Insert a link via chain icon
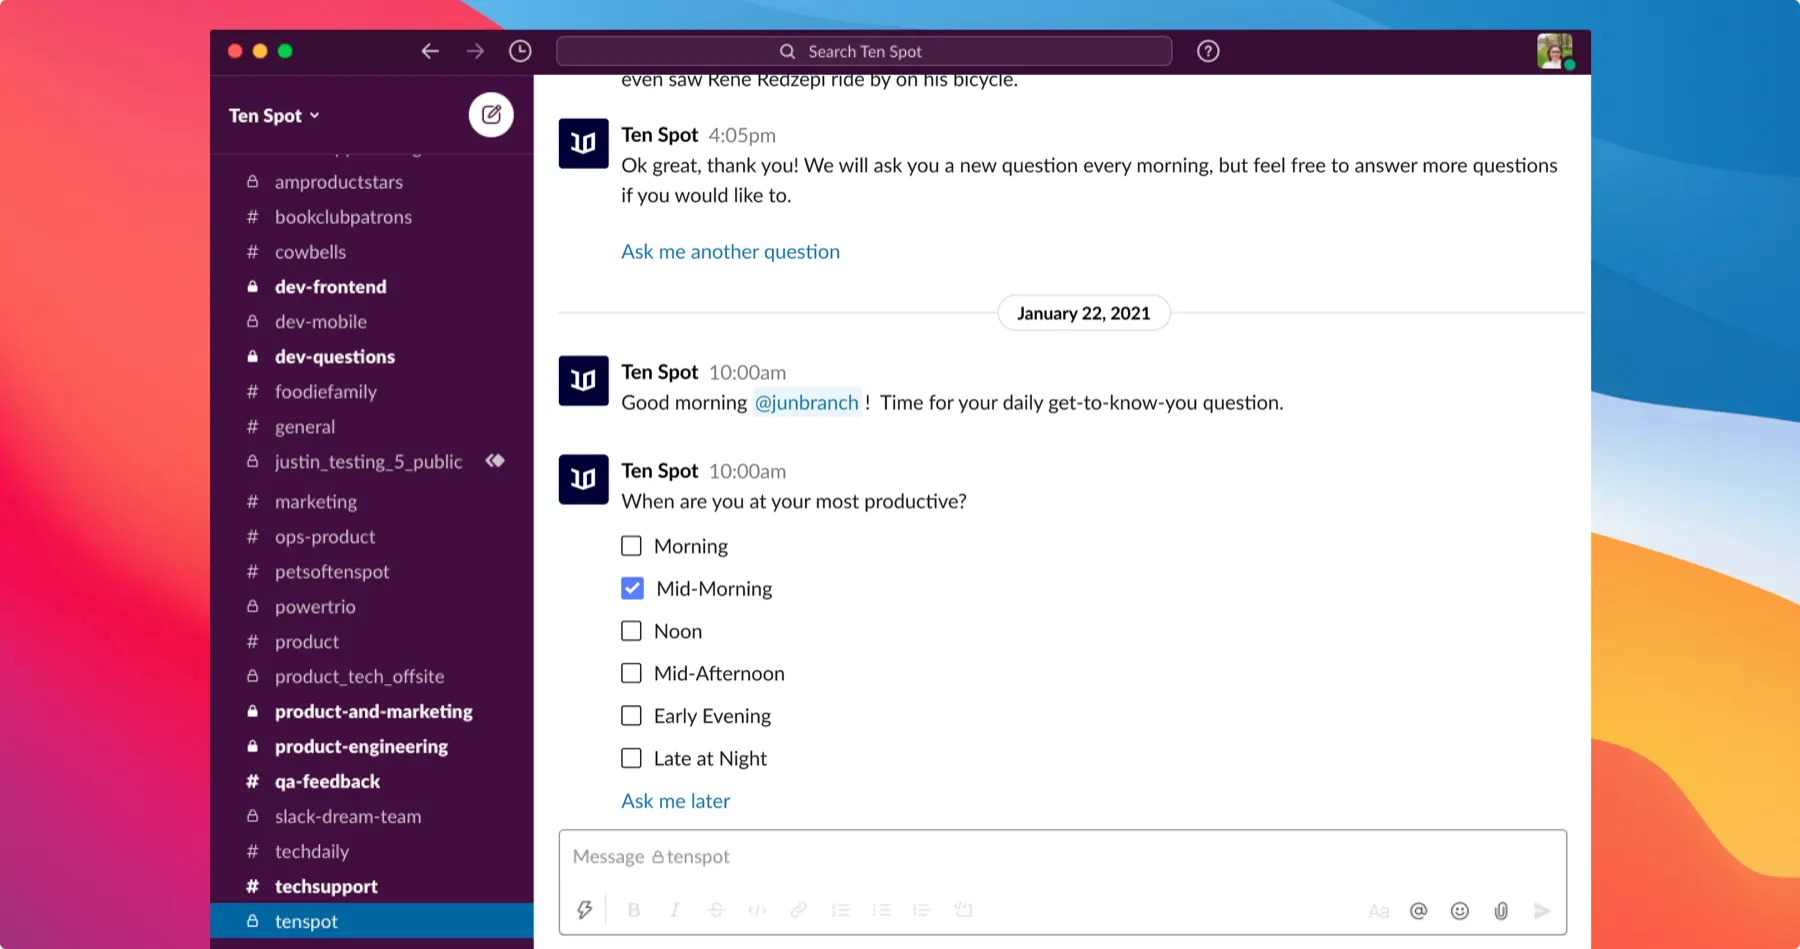 (x=798, y=910)
